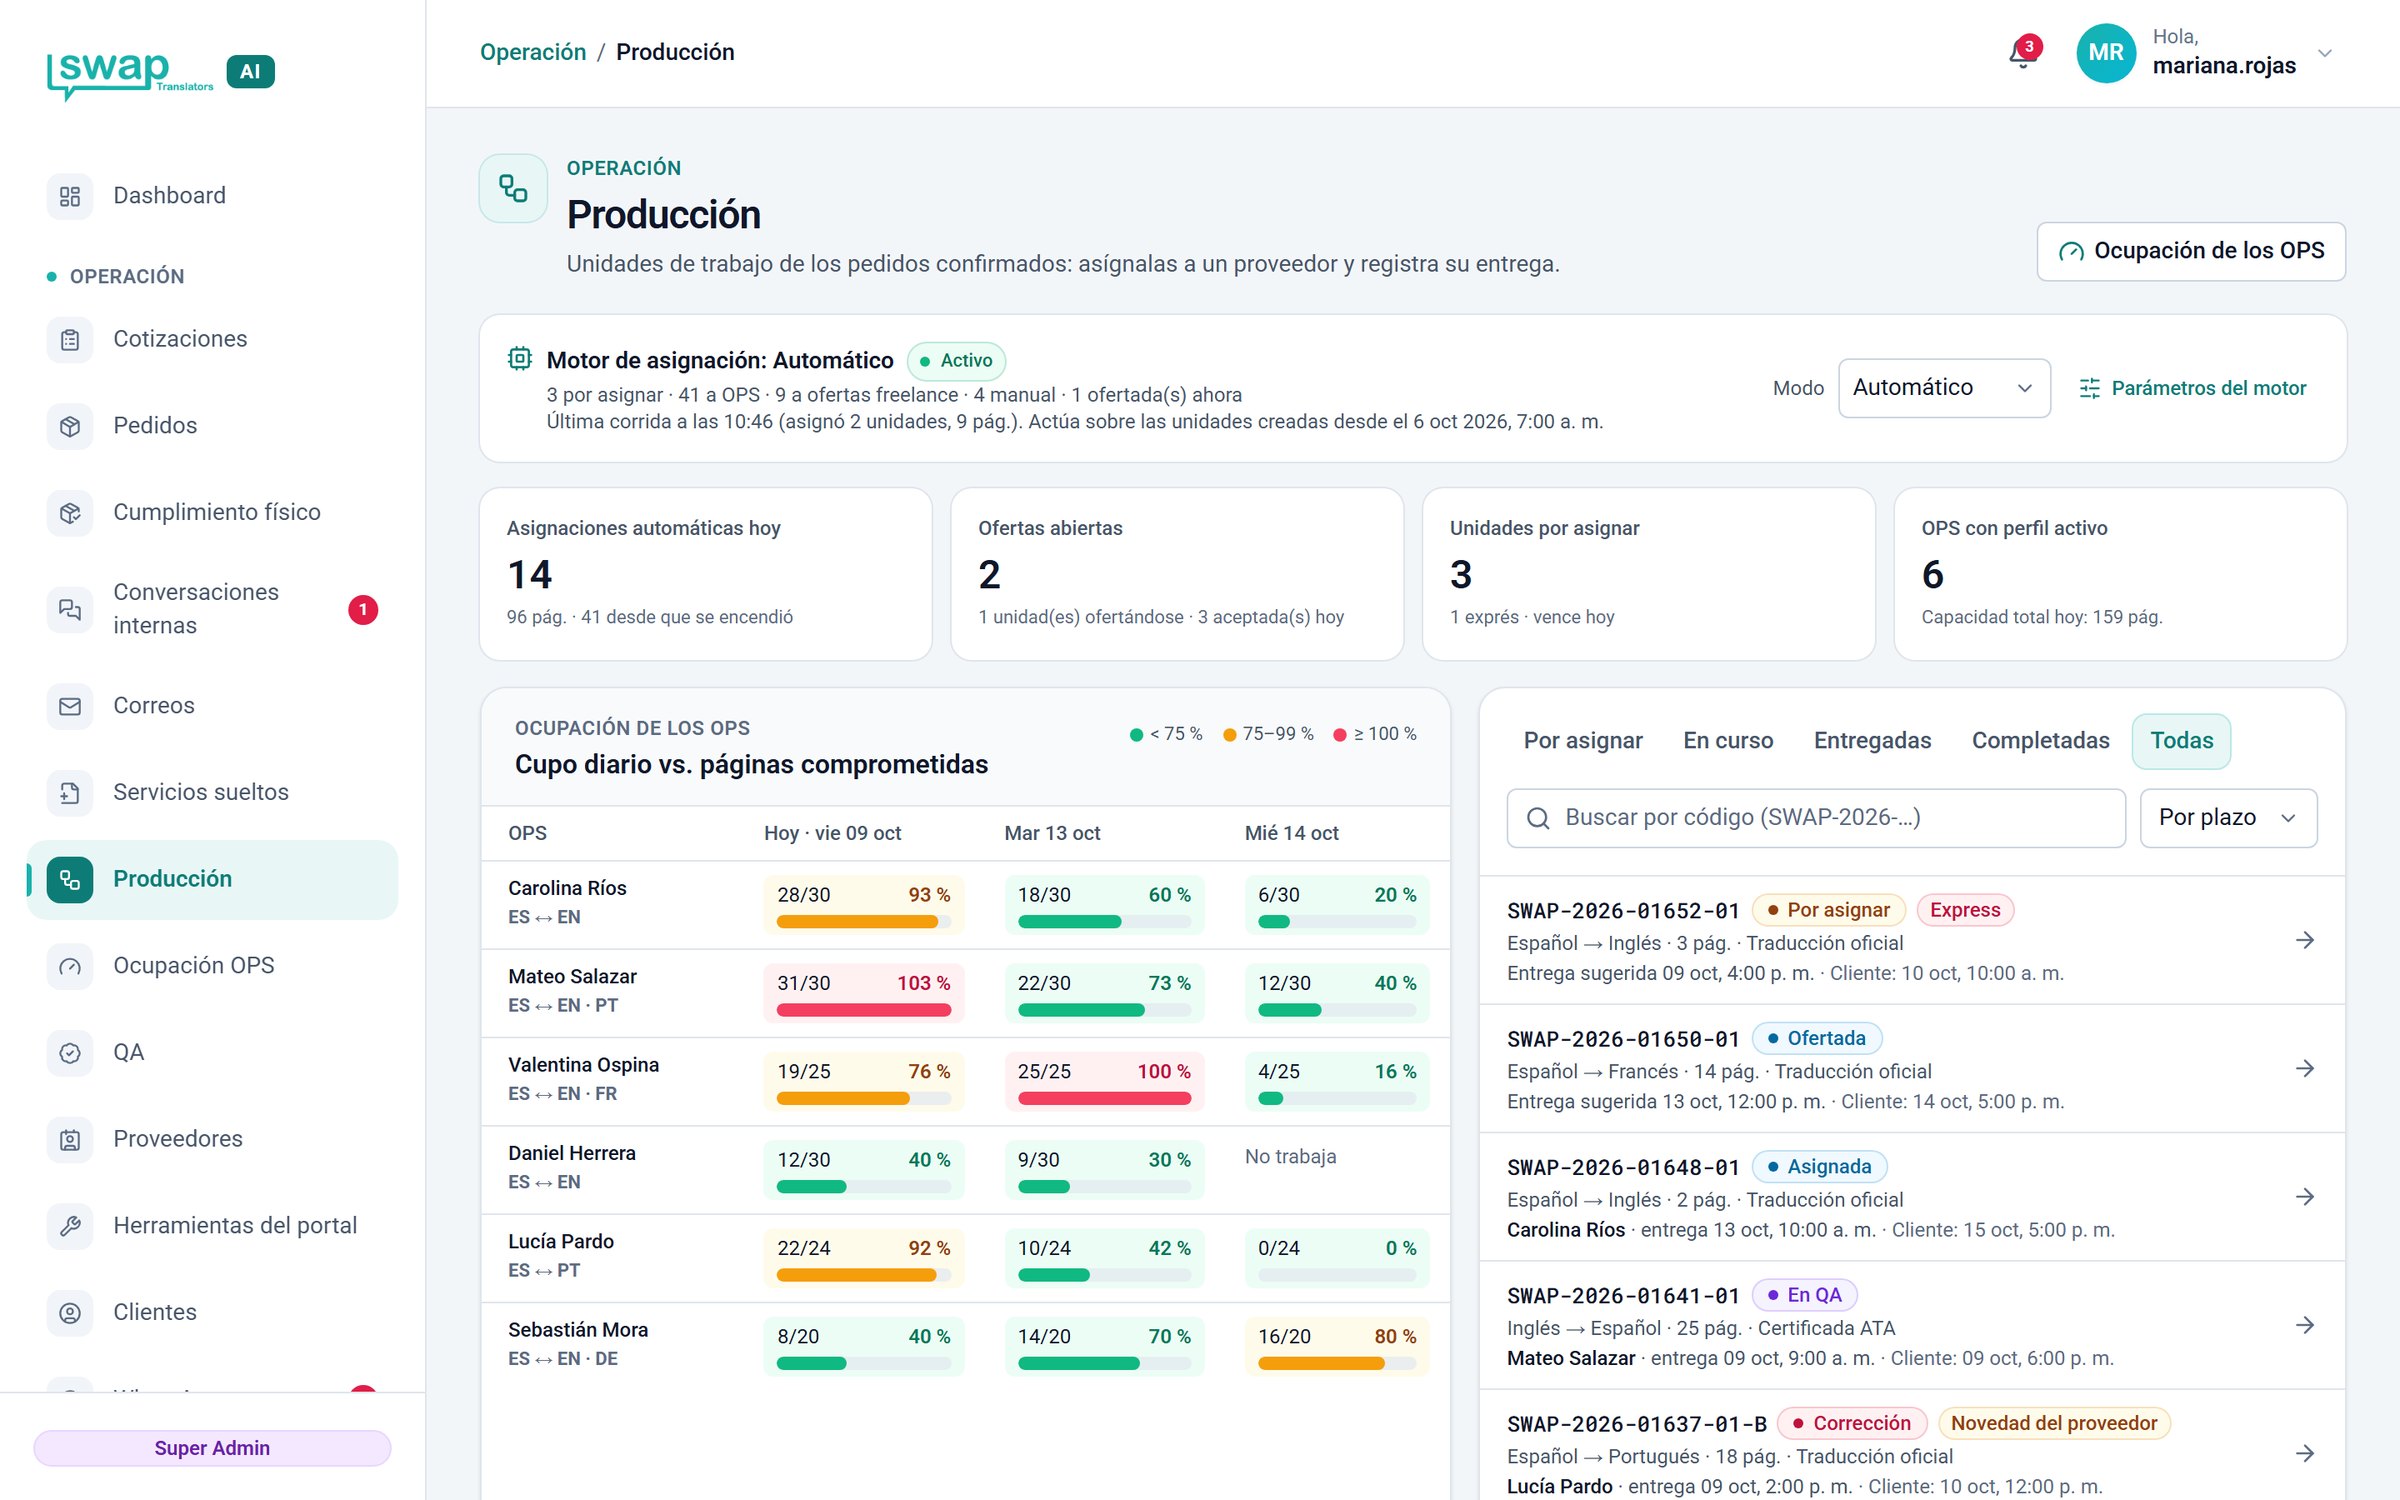The image size is (2400, 1500).
Task: Switch to the Entregadas tab
Action: [1872, 741]
